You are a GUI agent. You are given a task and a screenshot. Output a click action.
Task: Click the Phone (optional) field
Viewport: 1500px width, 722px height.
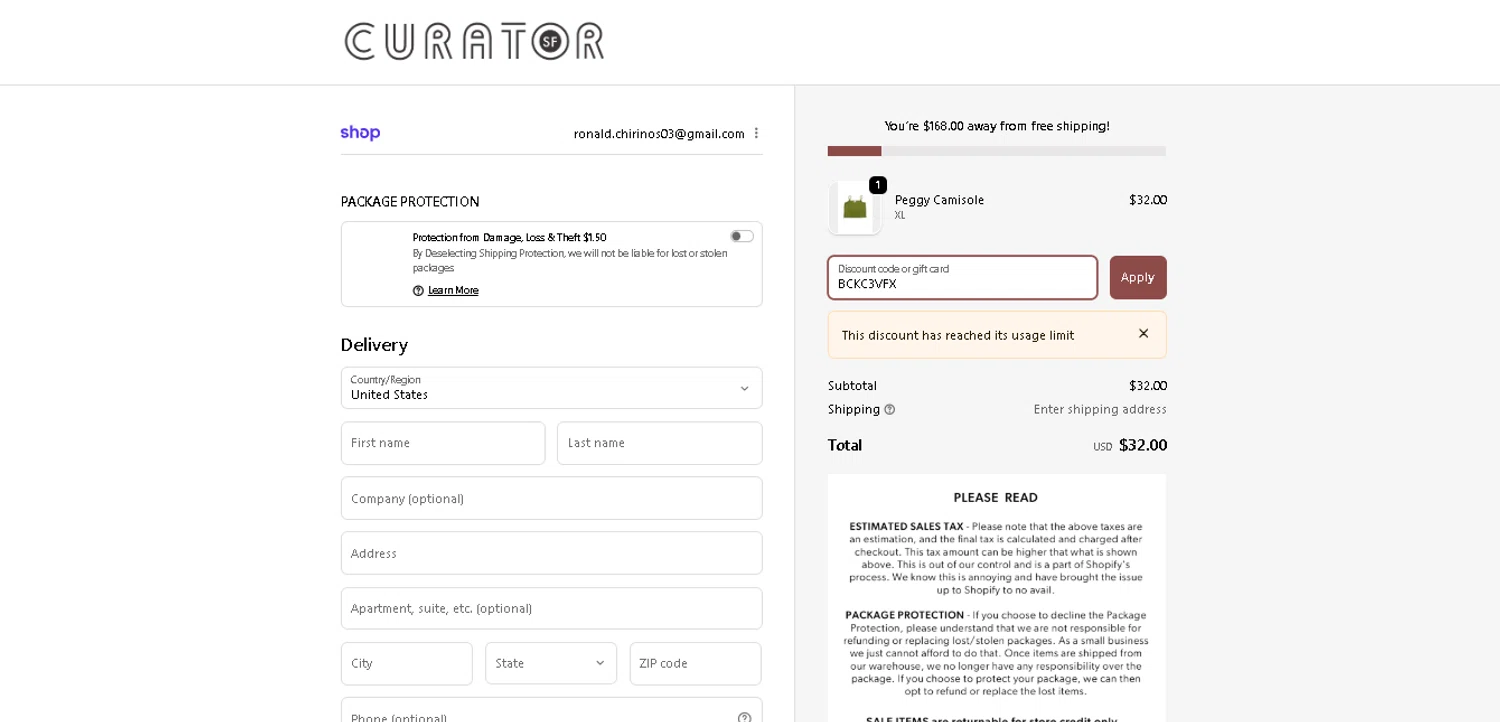point(552,712)
